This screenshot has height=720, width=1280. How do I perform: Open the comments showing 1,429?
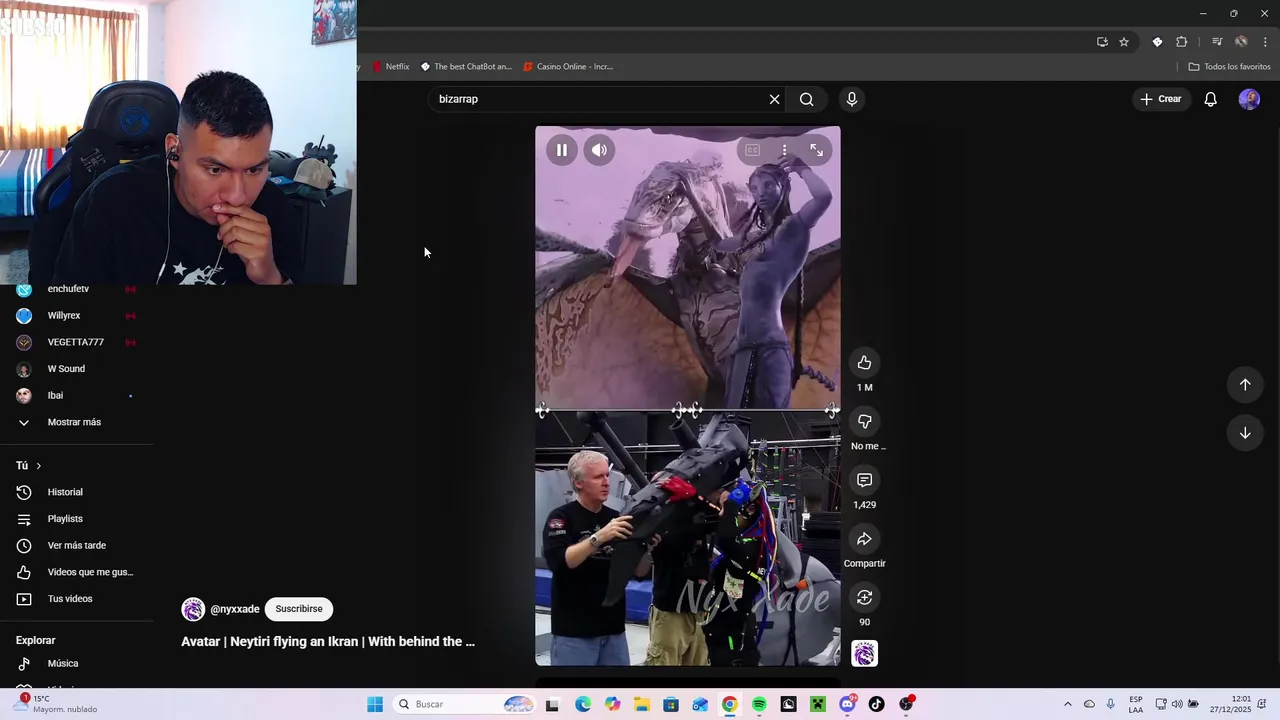pos(864,480)
